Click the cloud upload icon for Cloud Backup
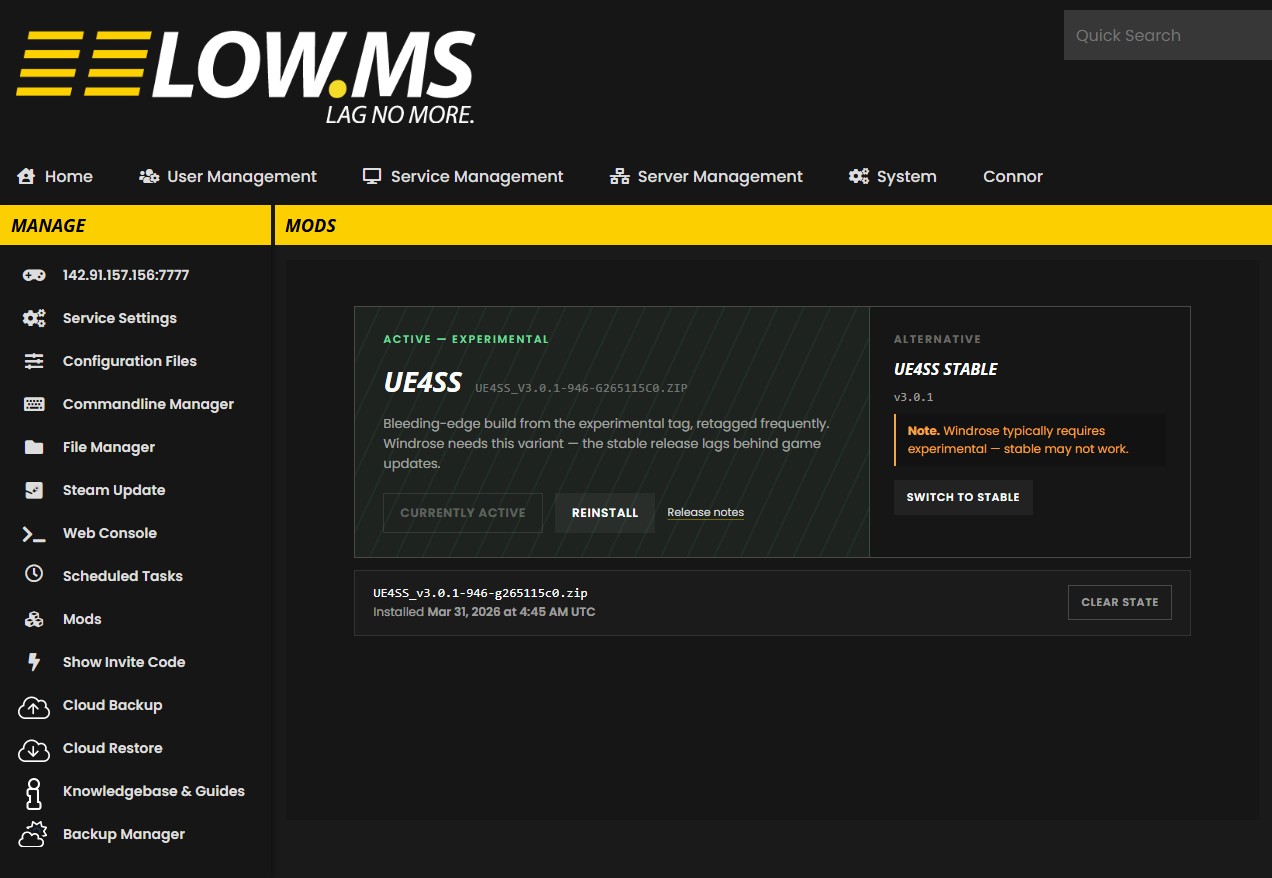Viewport: 1272px width, 878px height. click(x=34, y=707)
